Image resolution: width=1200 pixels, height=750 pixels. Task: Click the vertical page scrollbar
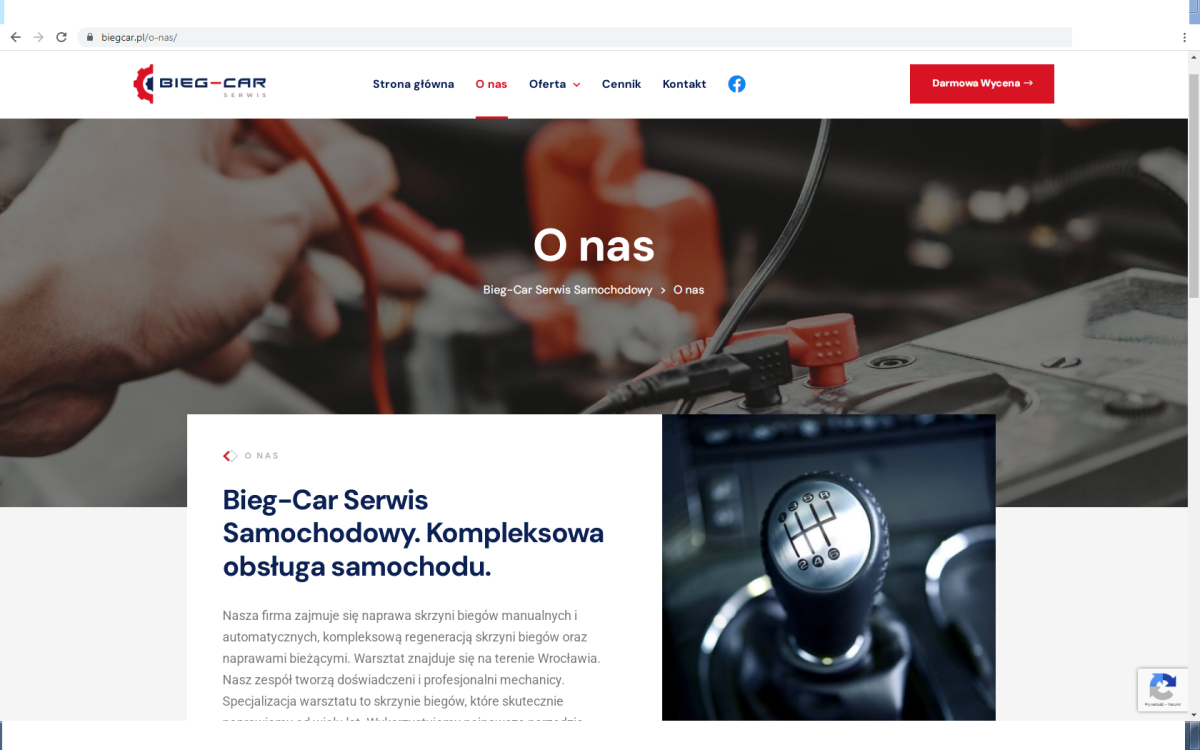(x=1193, y=385)
